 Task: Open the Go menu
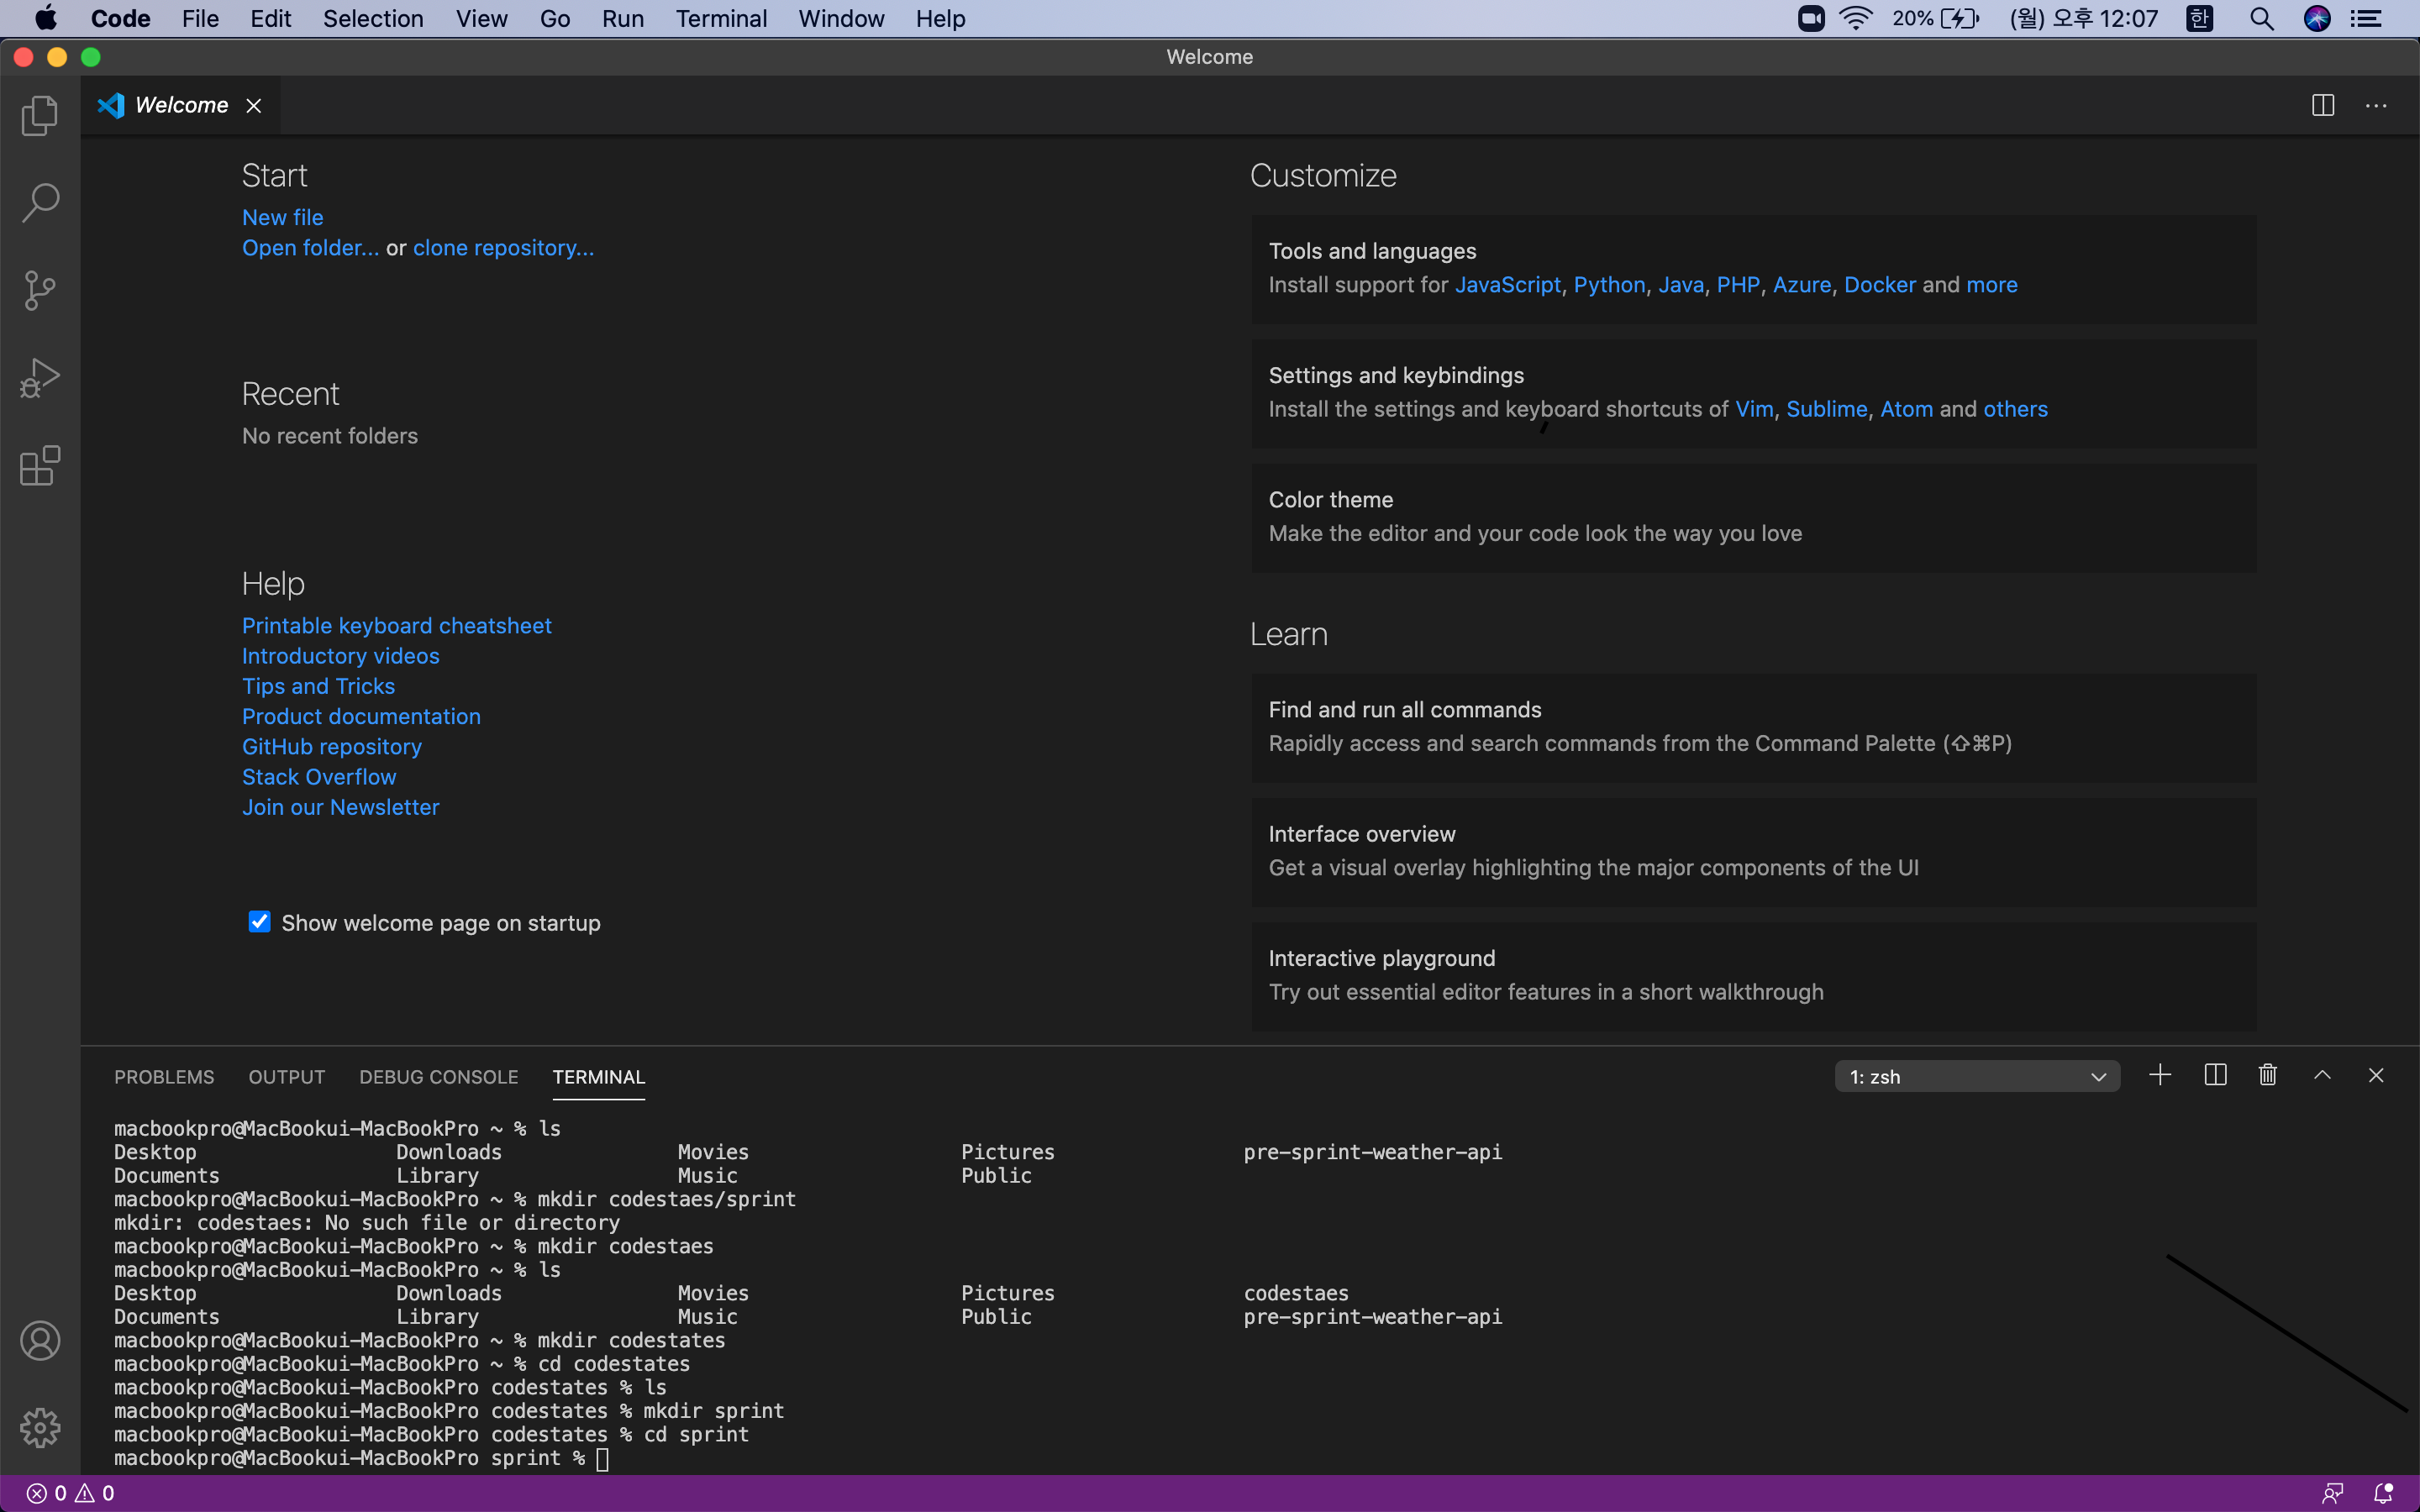coord(555,19)
